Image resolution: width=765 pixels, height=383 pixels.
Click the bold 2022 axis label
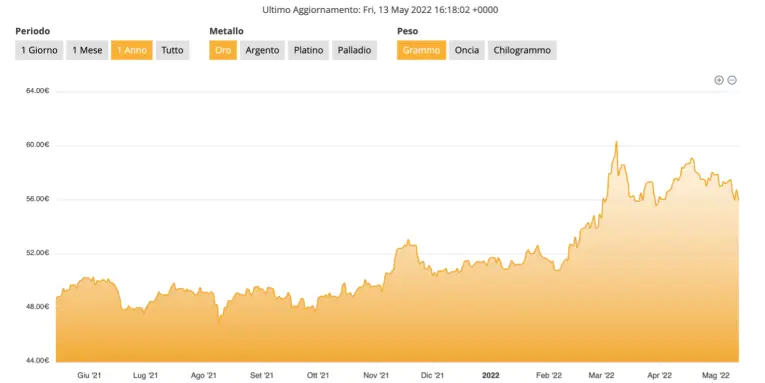491,375
